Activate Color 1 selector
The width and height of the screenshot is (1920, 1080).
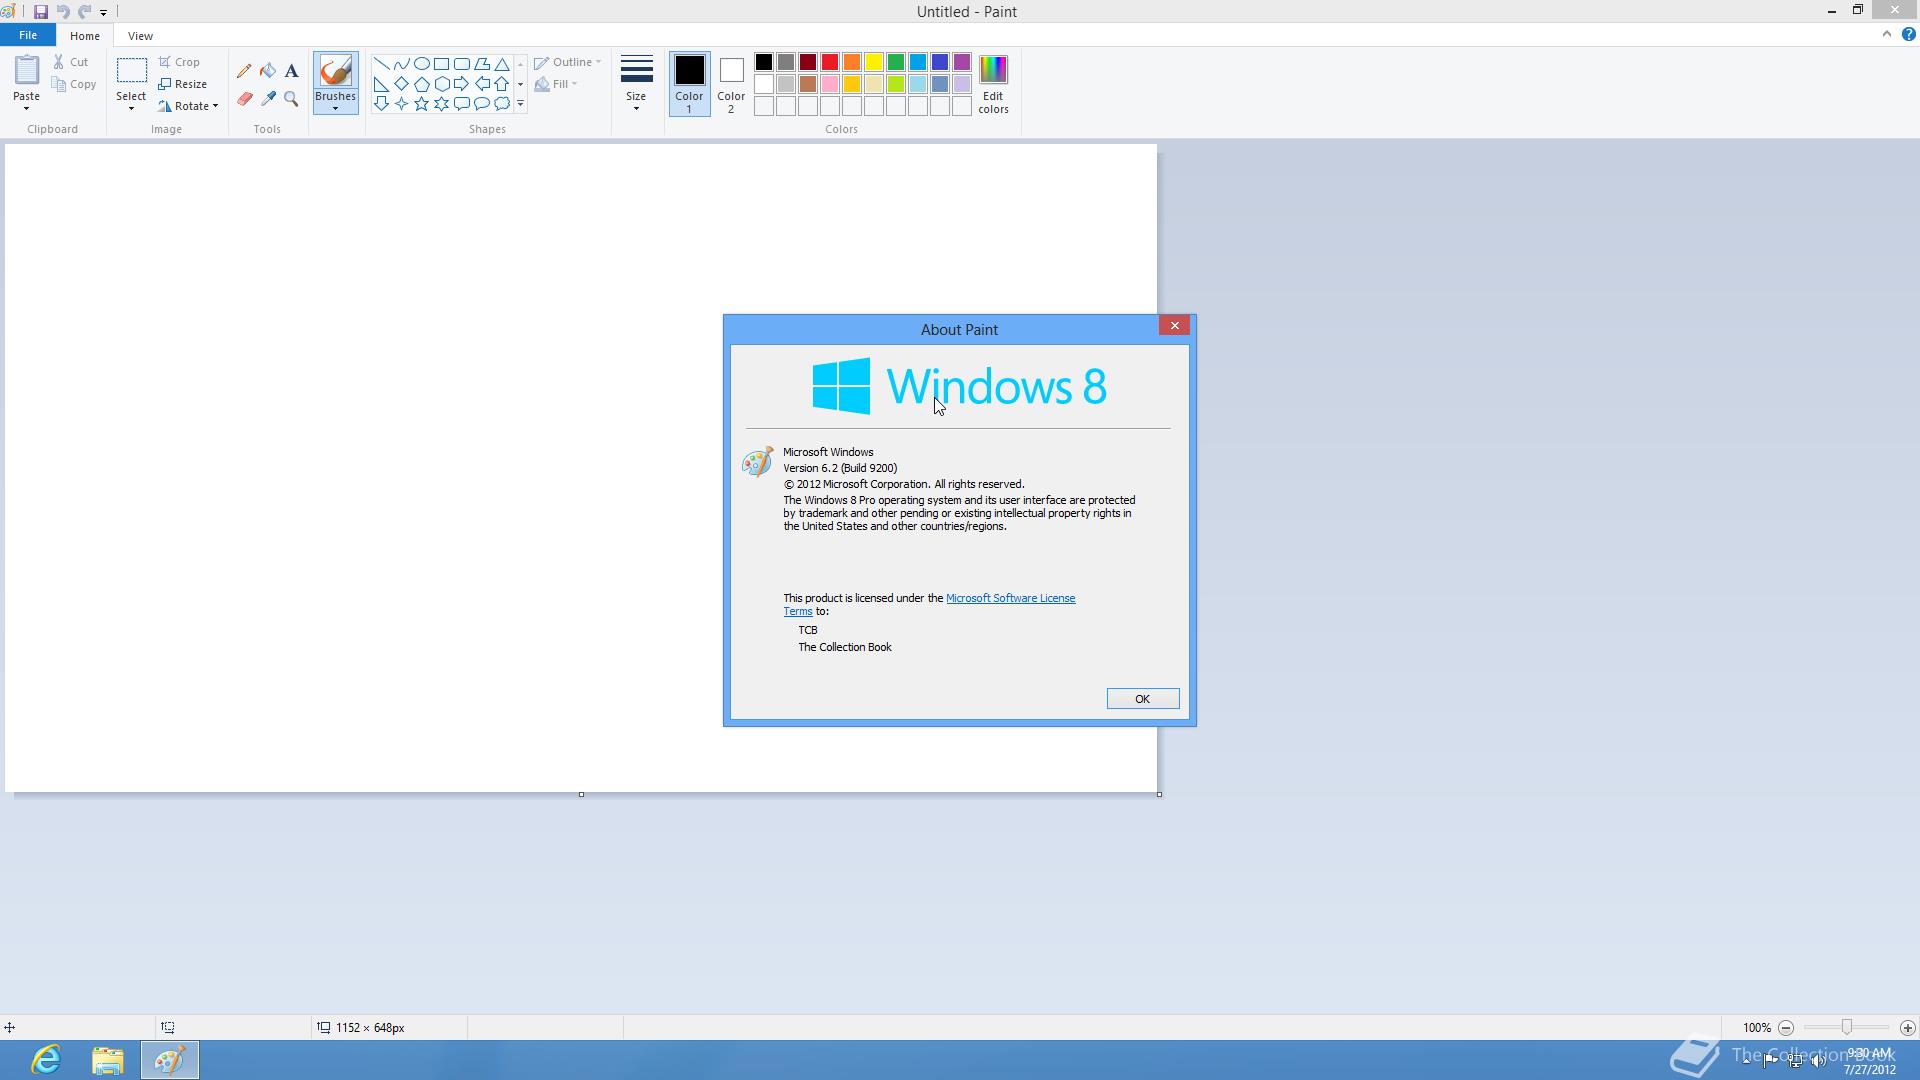[689, 84]
